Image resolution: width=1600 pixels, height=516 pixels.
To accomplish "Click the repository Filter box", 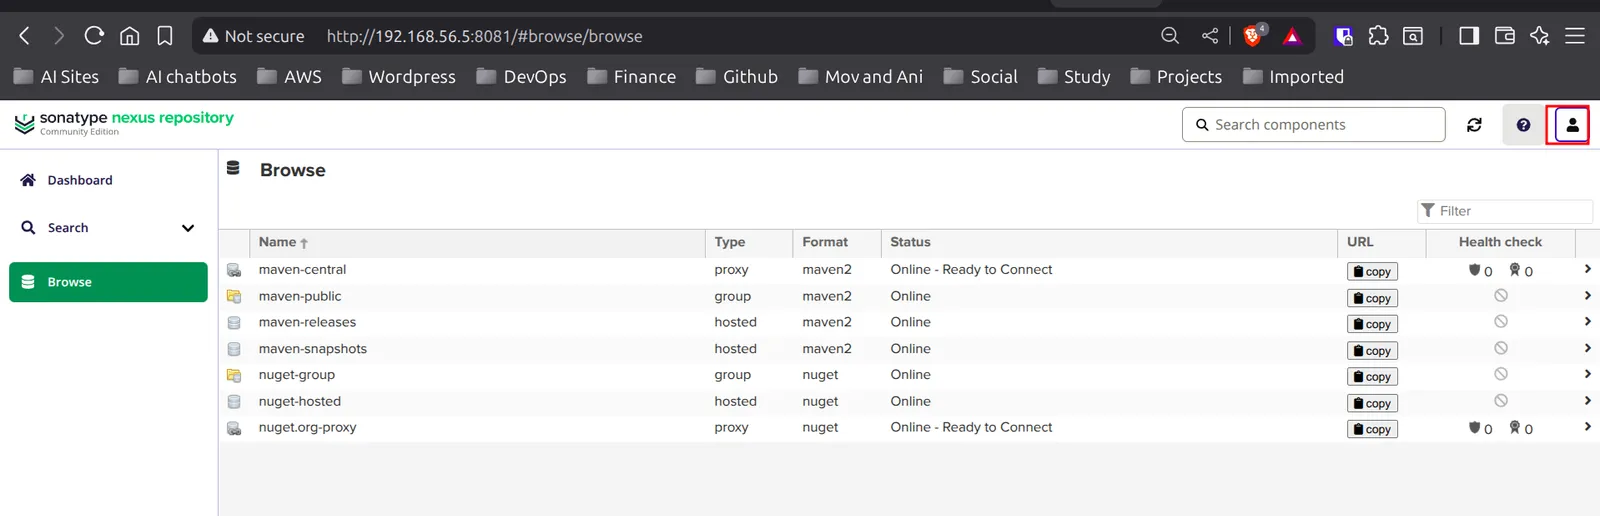I will 1505,211.
